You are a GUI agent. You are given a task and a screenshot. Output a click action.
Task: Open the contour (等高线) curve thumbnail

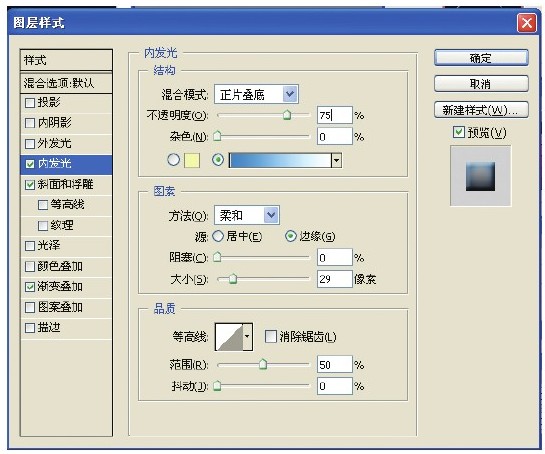coord(229,337)
